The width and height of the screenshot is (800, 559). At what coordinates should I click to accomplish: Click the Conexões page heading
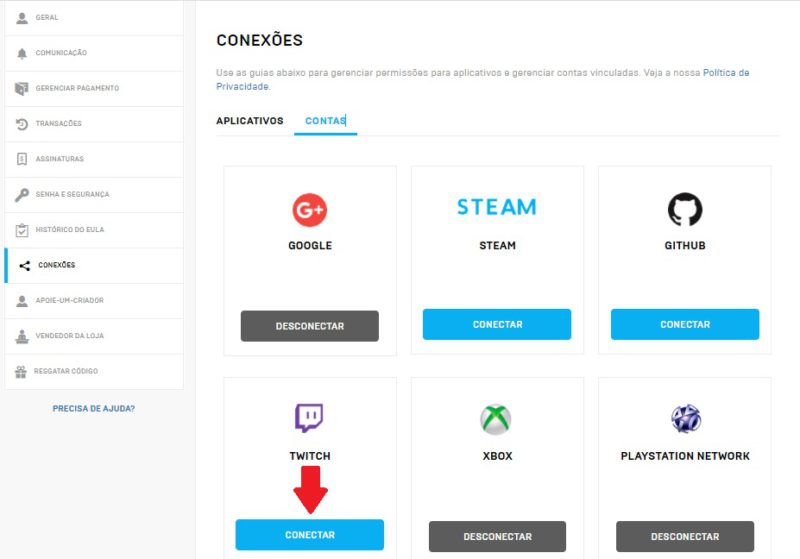(259, 40)
